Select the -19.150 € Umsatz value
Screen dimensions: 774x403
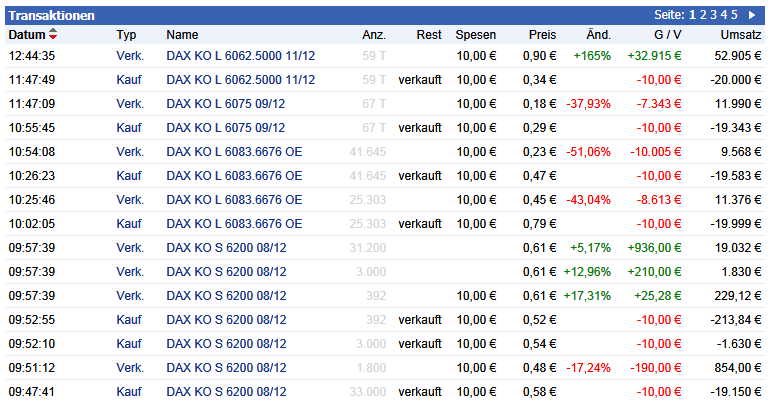click(x=735, y=391)
